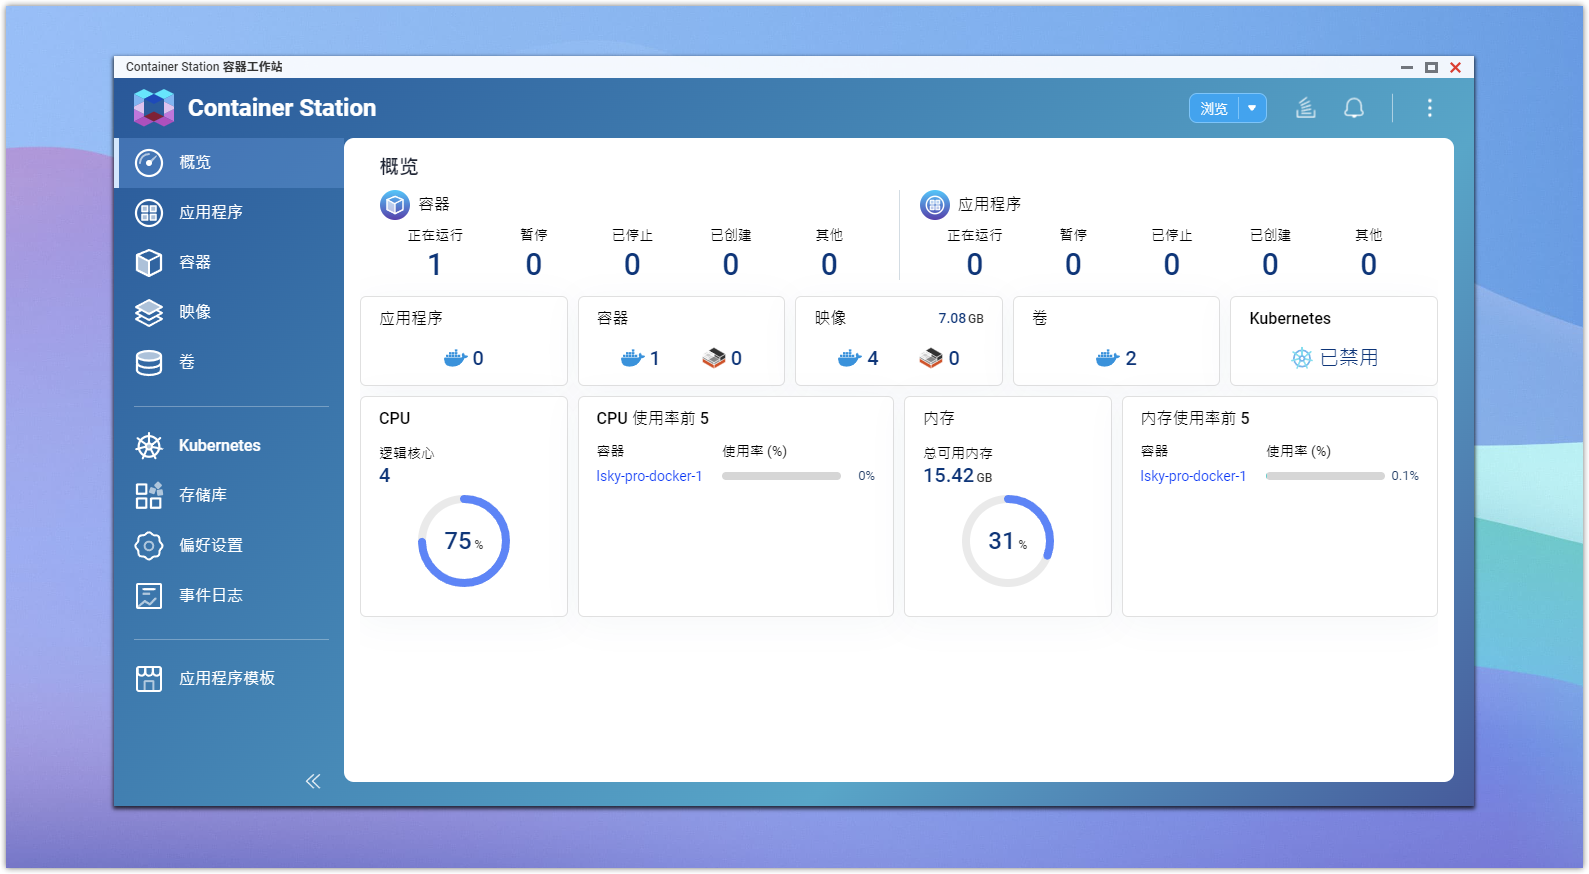Image resolution: width=1589 pixels, height=874 pixels.
Task: Click the 容器 running count 1
Action: tap(435, 264)
